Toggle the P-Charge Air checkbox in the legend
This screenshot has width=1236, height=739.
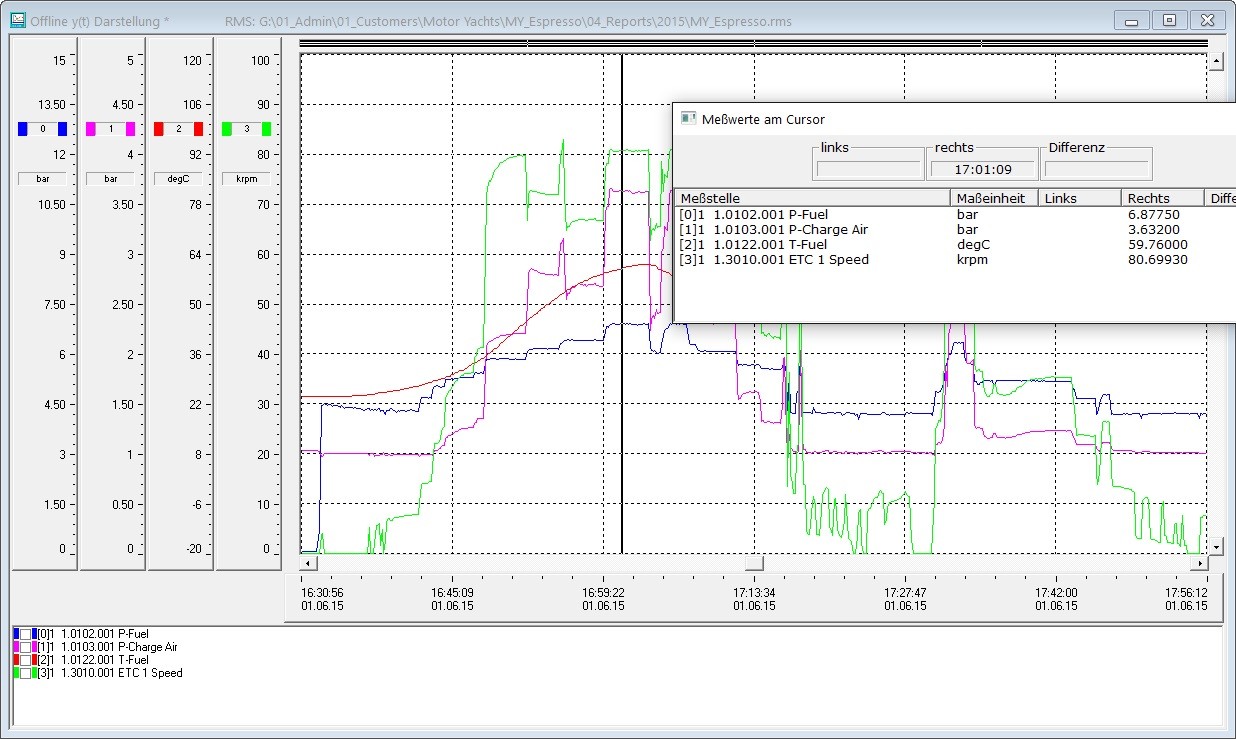tap(26, 646)
